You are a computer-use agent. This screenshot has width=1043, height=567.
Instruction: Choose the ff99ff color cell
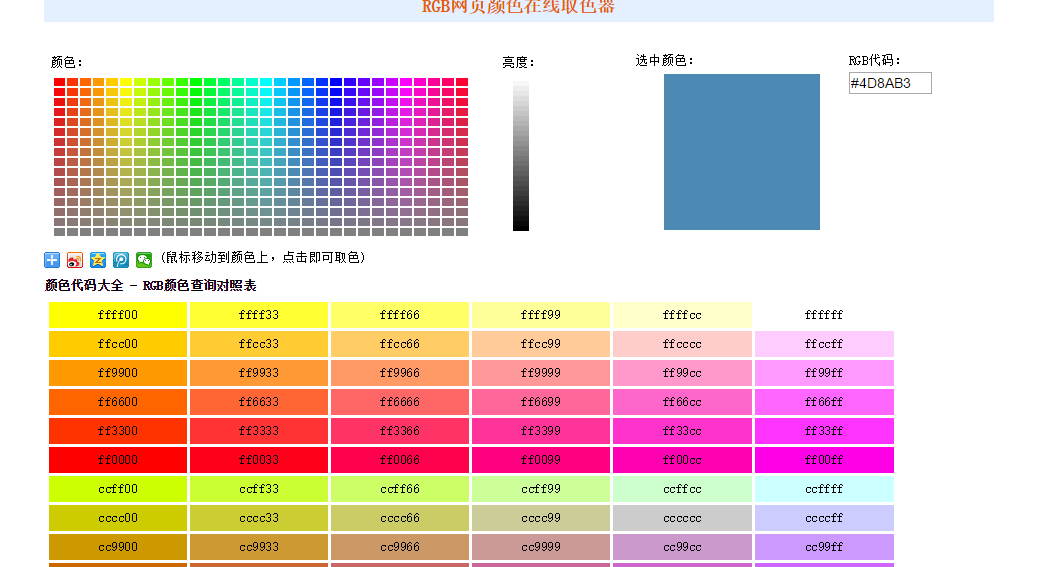click(x=824, y=373)
